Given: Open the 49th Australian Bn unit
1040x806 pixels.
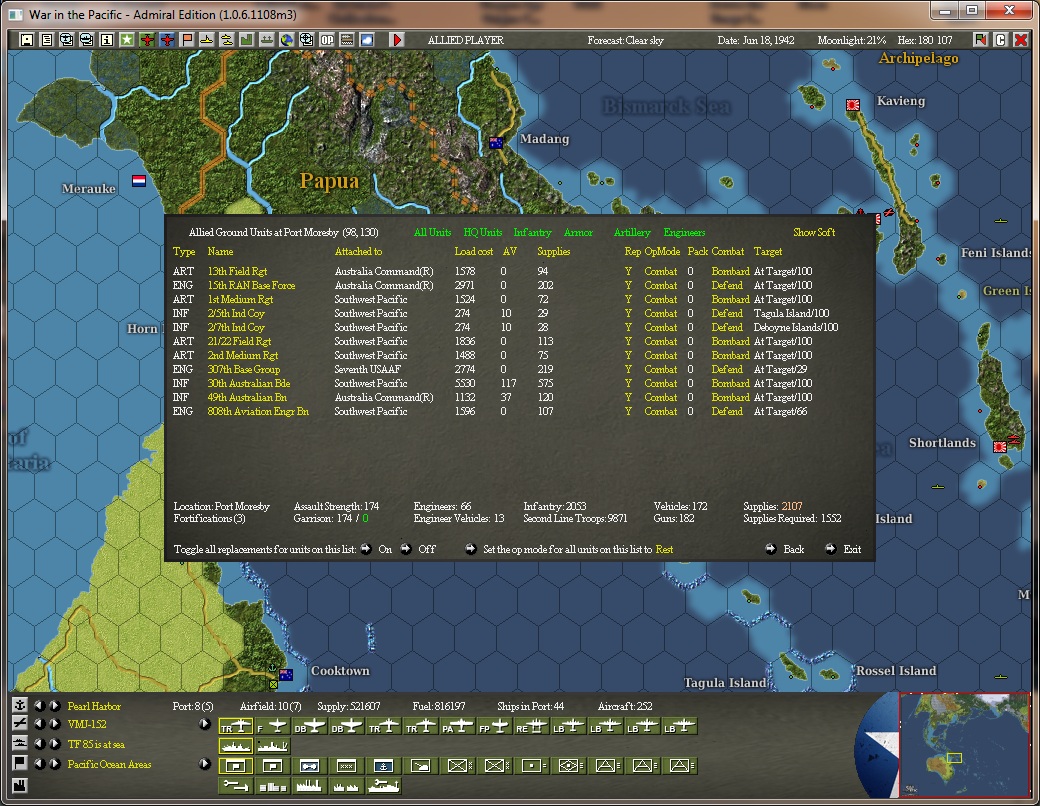Looking at the screenshot, I should 247,397.
